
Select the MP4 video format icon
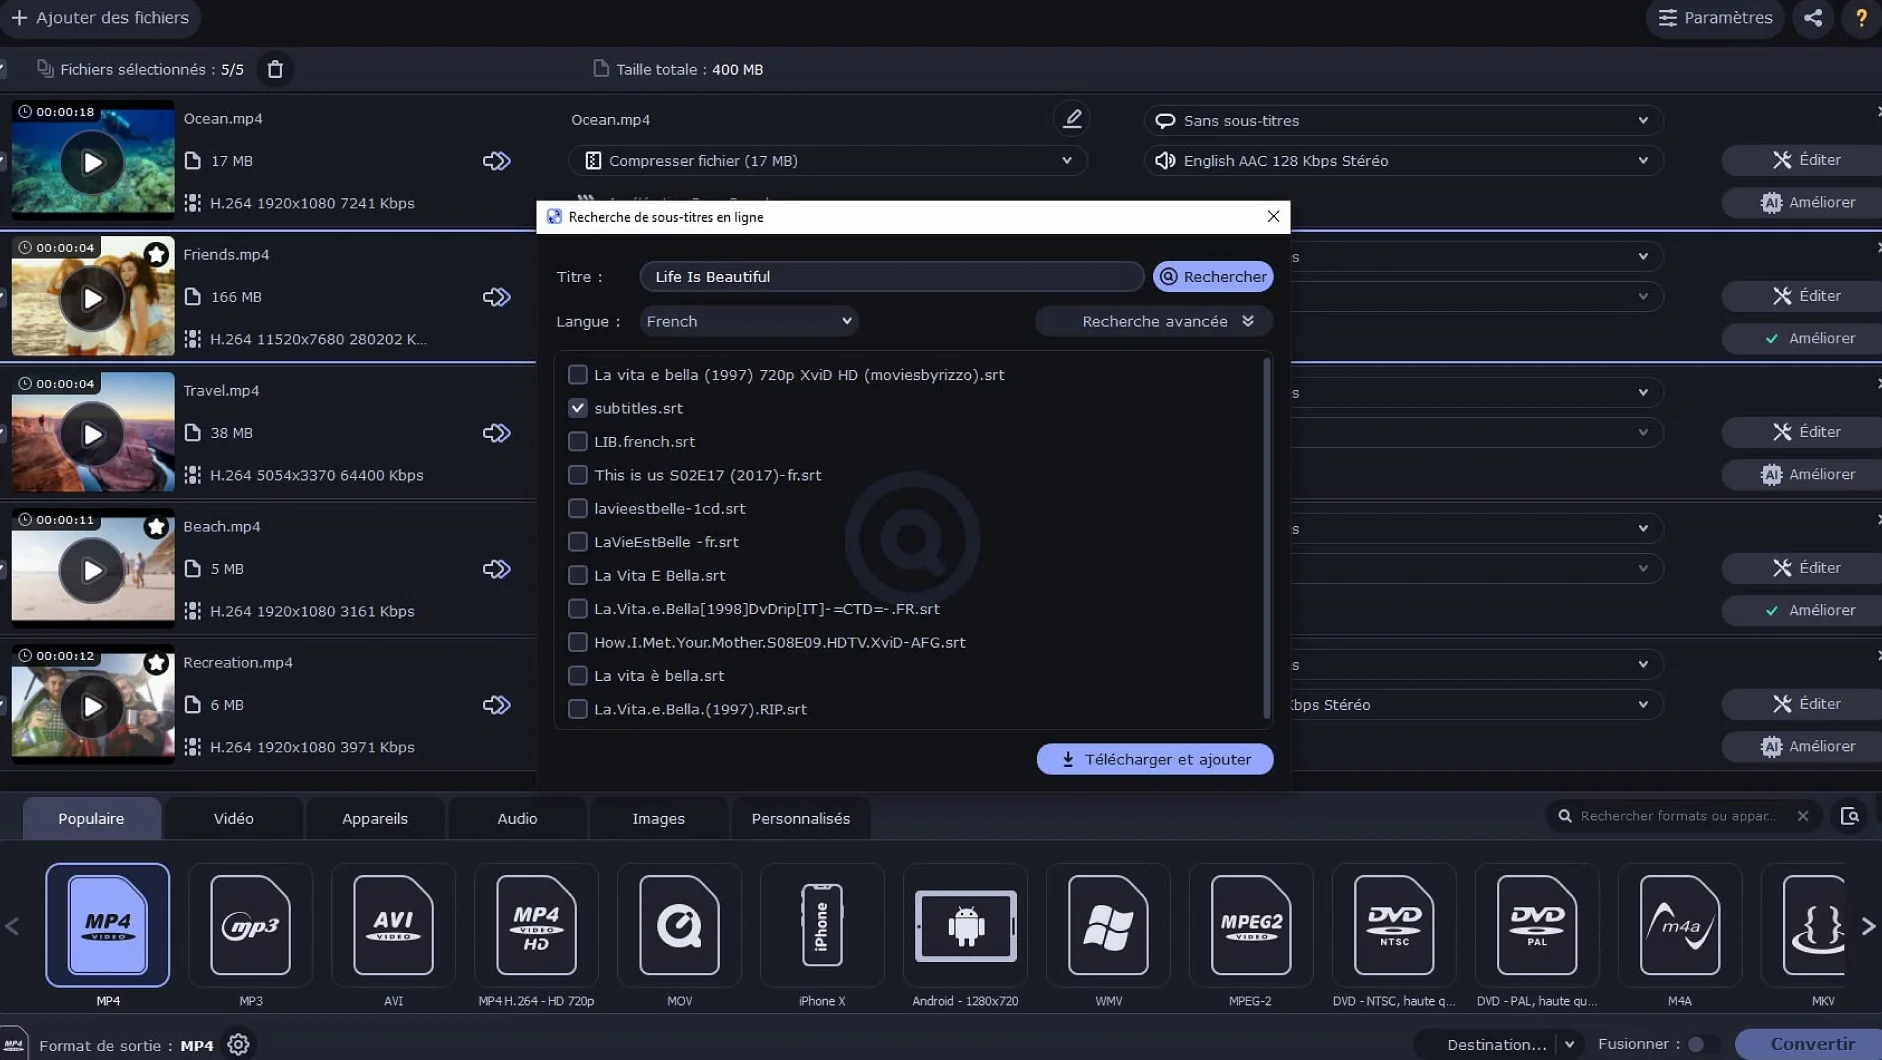108,925
